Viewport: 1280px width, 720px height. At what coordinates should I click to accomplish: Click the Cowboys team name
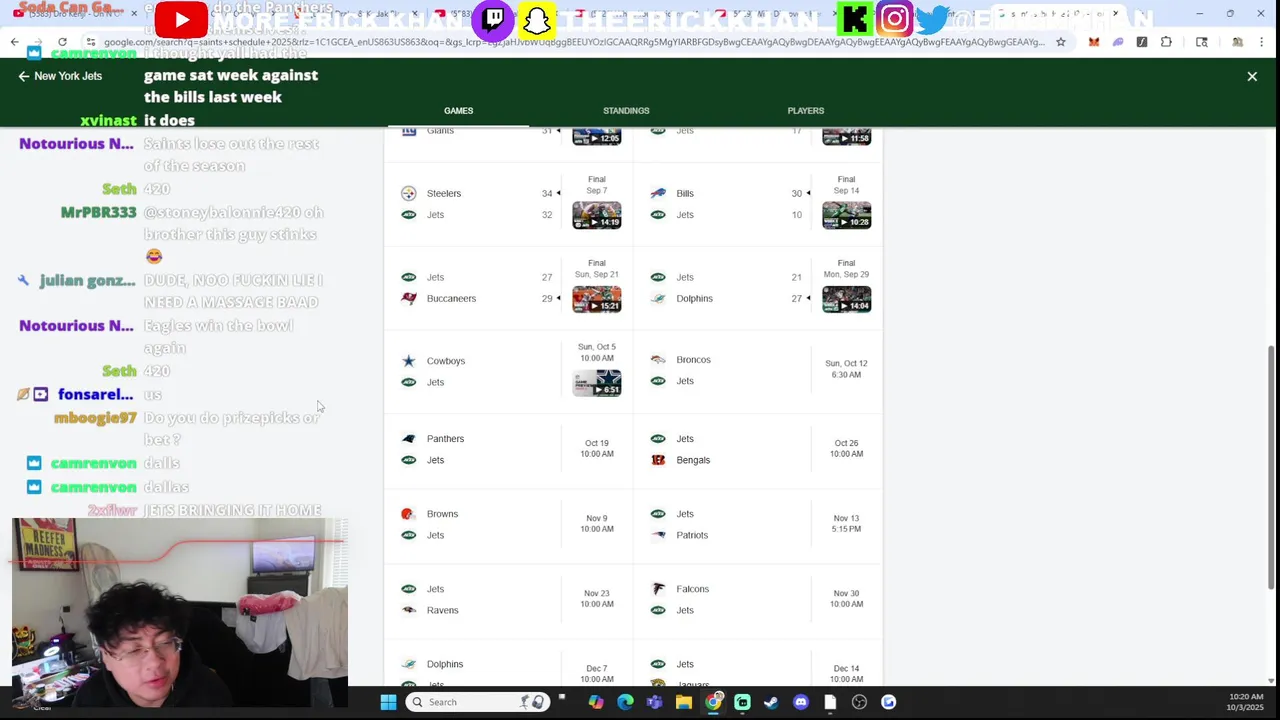(x=446, y=361)
